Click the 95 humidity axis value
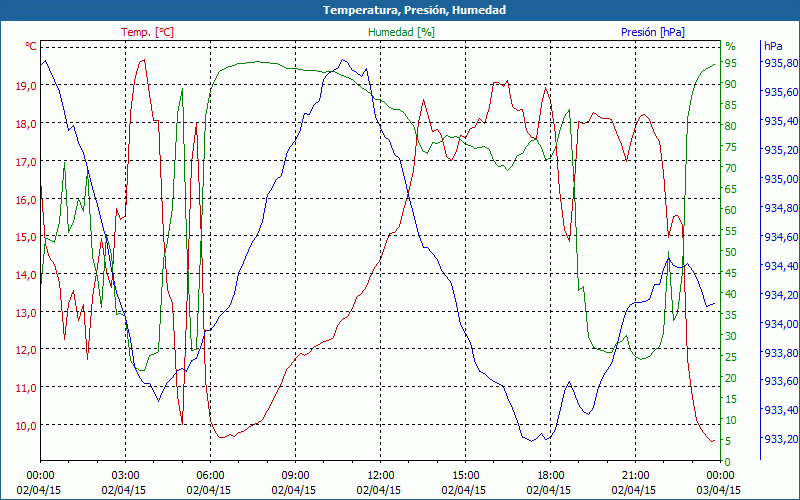Screen dimensions: 800x500 coord(731,63)
